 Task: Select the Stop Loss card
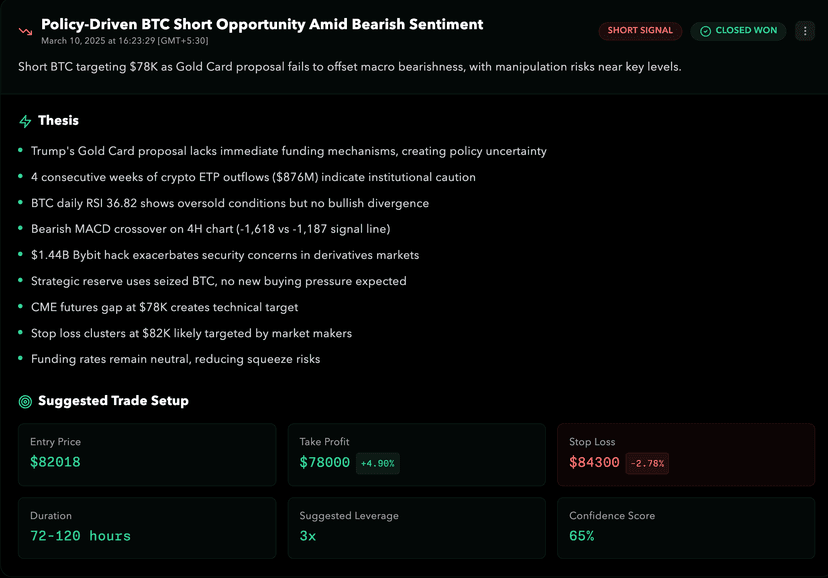pos(685,454)
